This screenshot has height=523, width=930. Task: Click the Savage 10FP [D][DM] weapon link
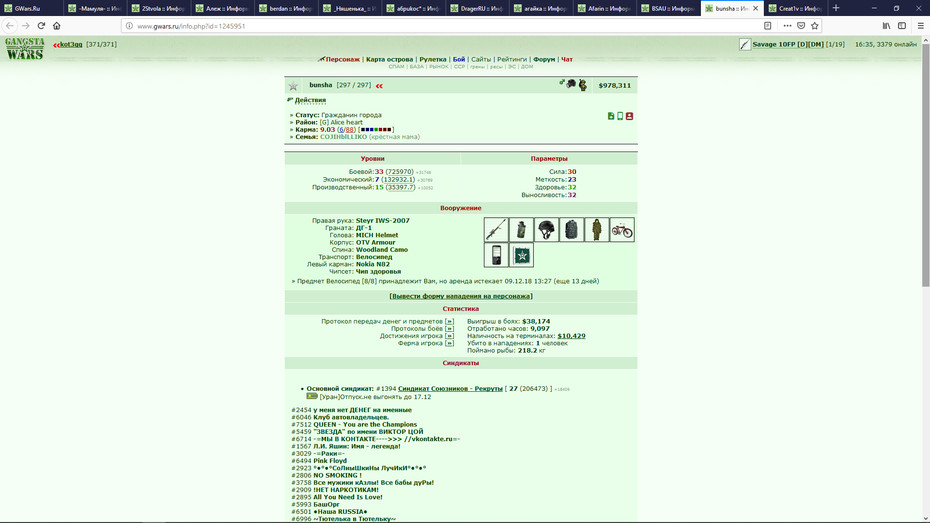coord(788,44)
